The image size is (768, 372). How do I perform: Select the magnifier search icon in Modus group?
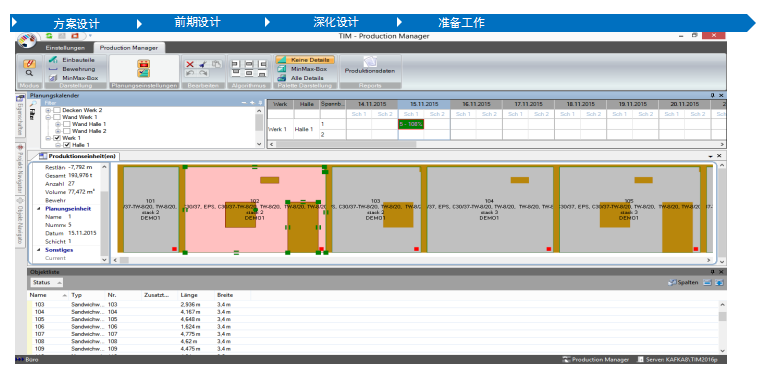tap(29, 73)
